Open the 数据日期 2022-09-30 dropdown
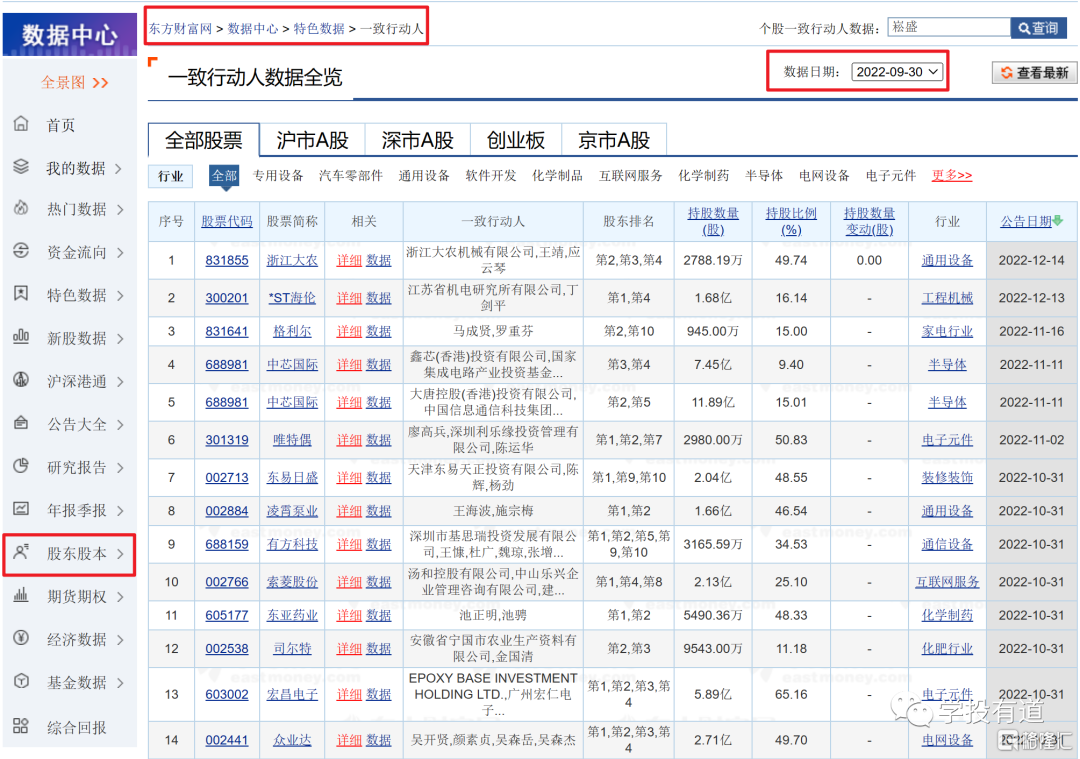The image size is (1080, 759). coord(897,72)
